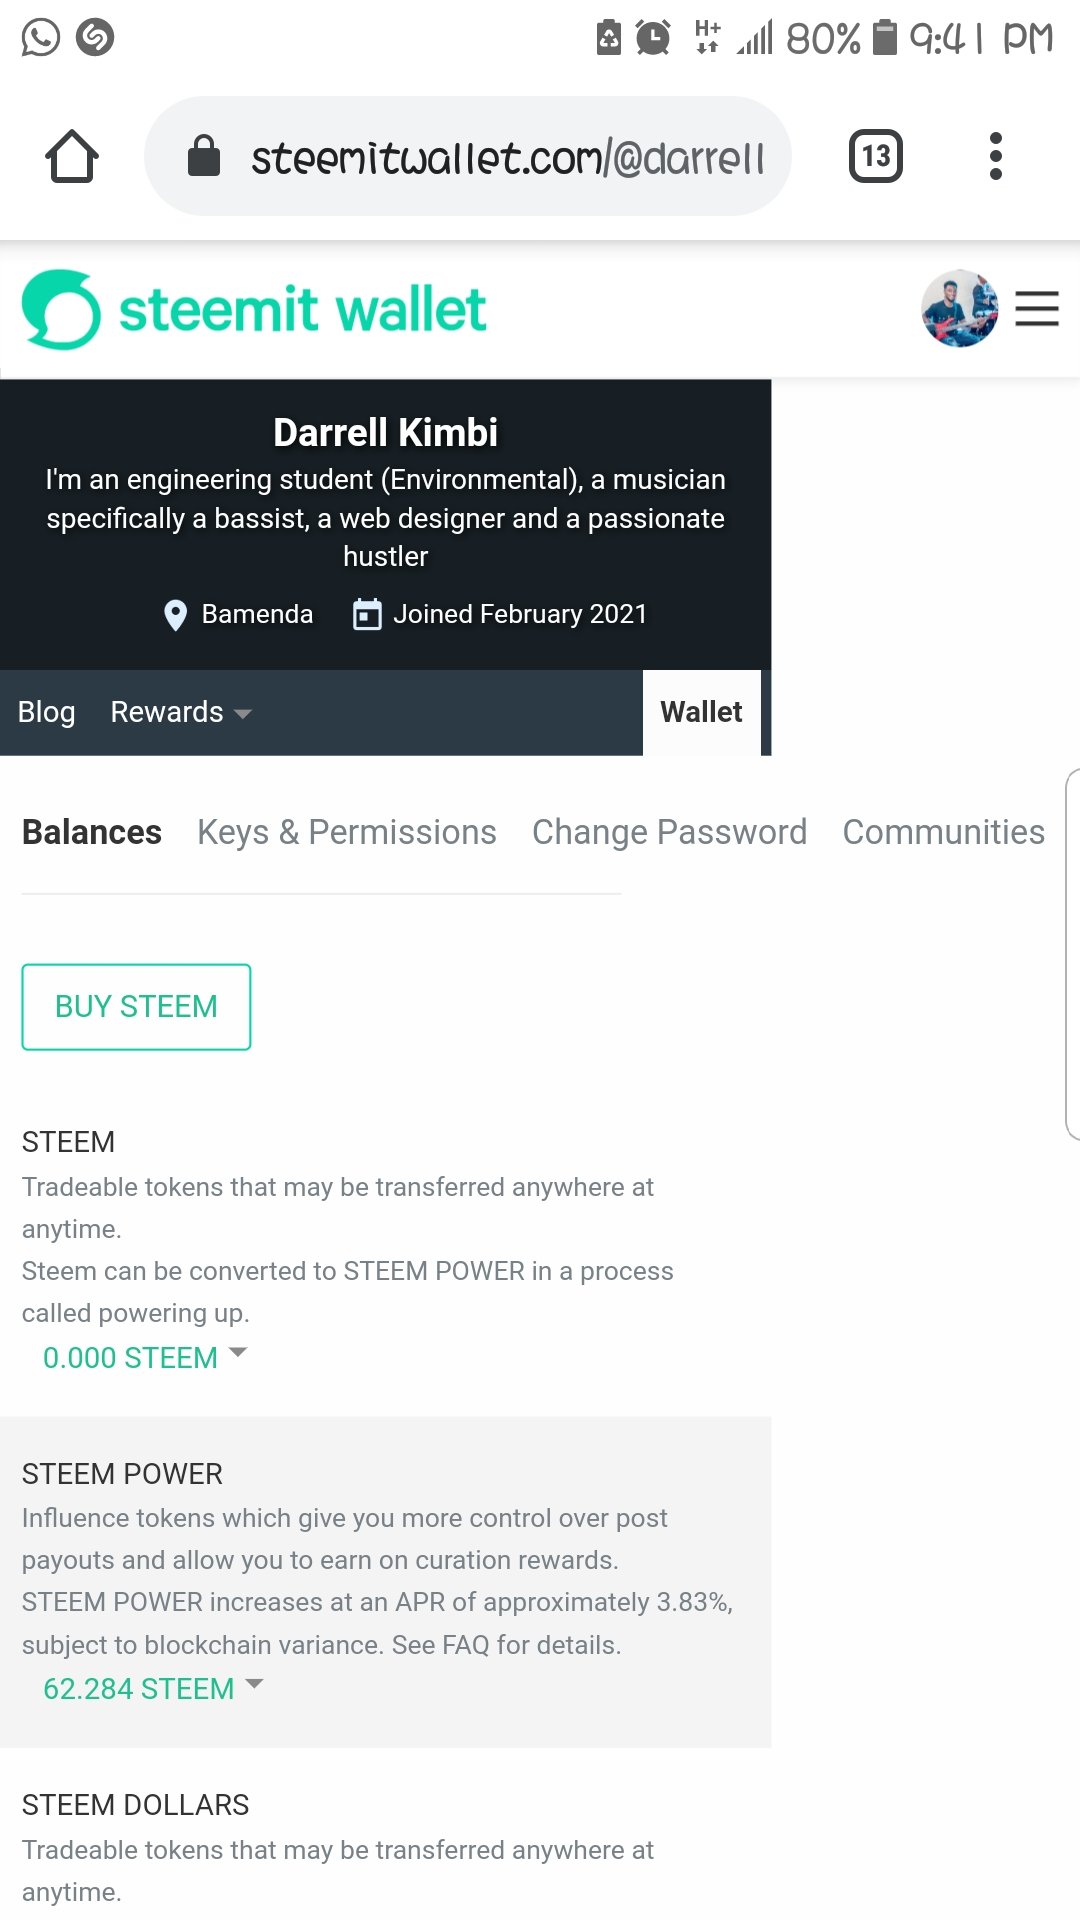Screen dimensions: 1080x1920
Task: Click the BUY STEEM button
Action: click(136, 1007)
